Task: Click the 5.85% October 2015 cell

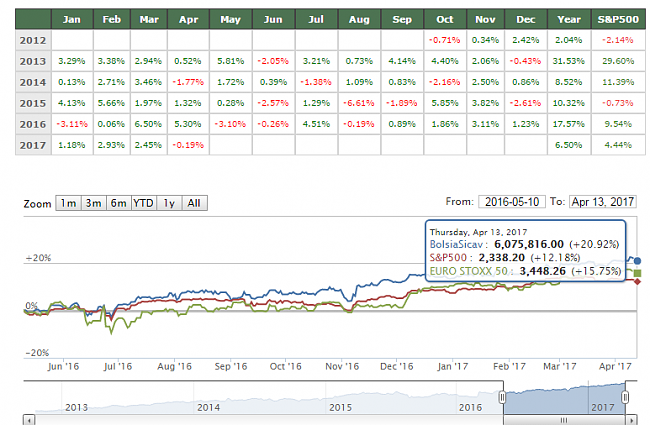Action: point(445,103)
